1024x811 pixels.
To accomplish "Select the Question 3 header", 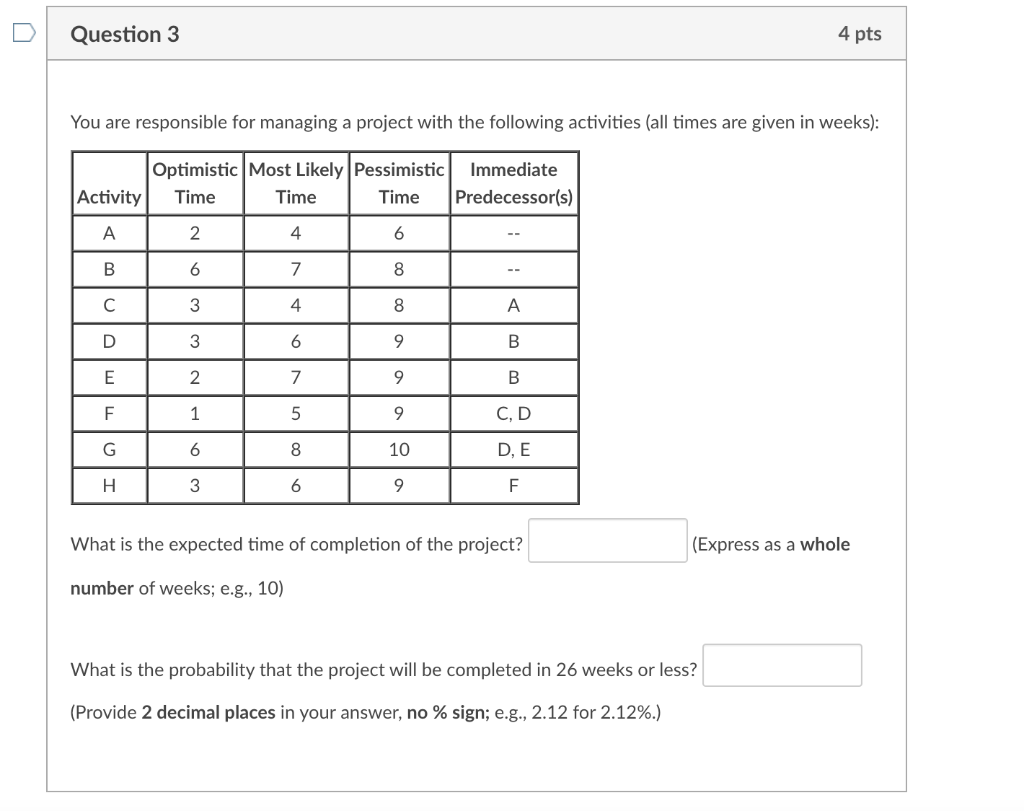I will point(124,33).
